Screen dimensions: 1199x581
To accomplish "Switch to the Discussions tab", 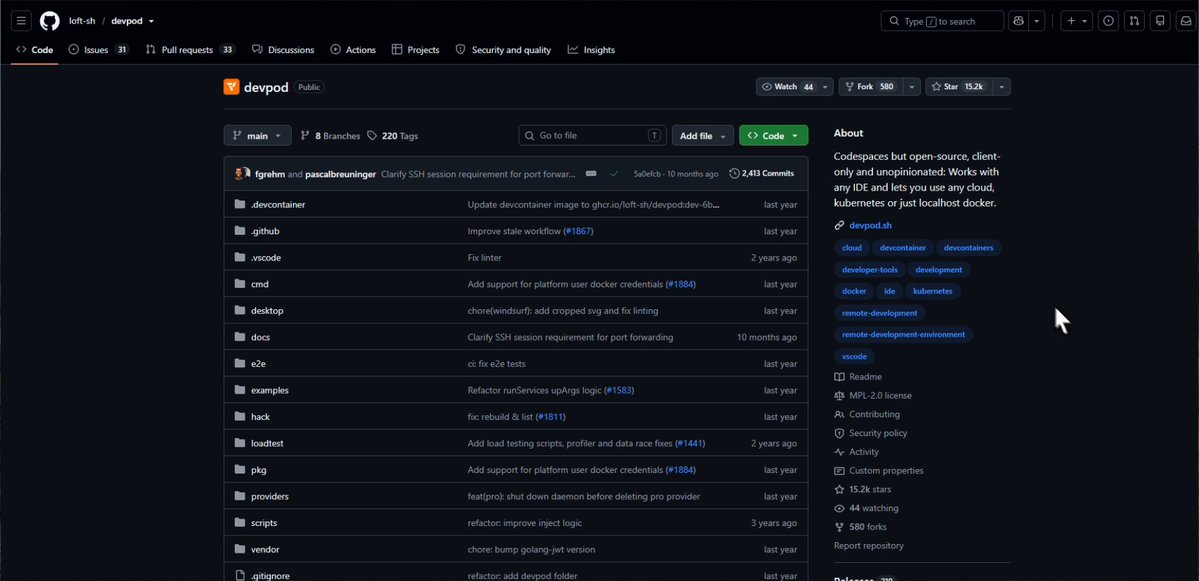I will click(x=283, y=50).
